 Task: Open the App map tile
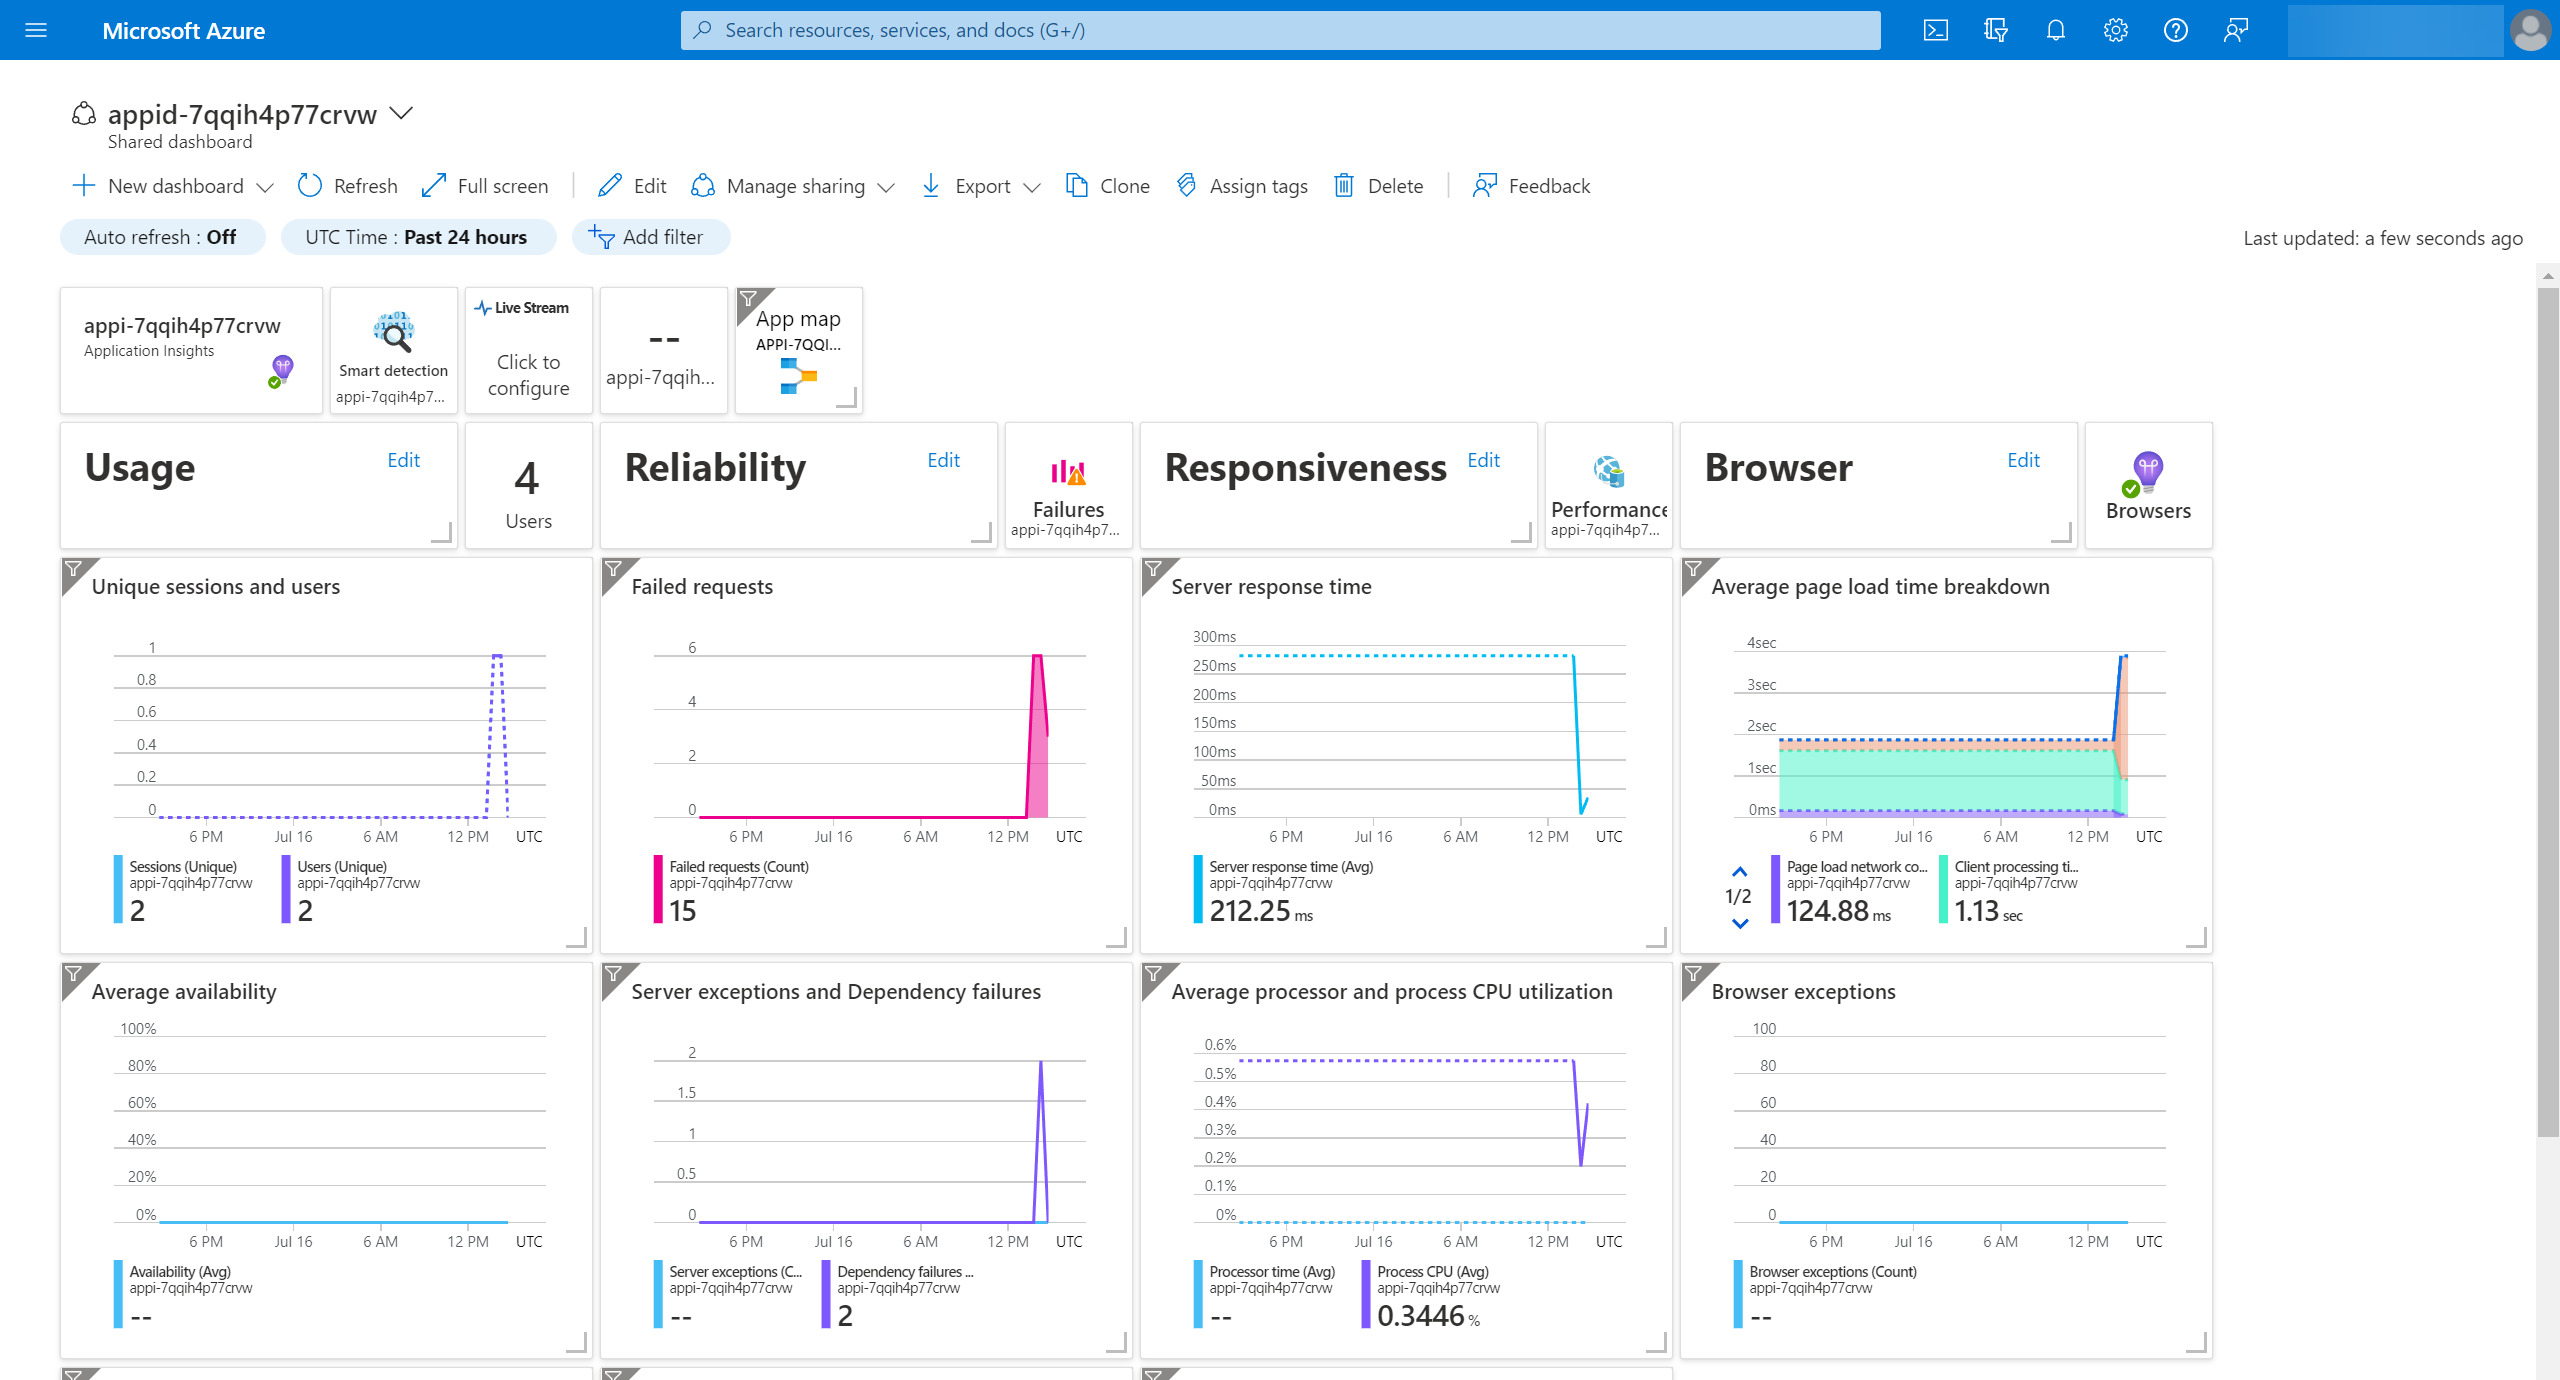[799, 351]
